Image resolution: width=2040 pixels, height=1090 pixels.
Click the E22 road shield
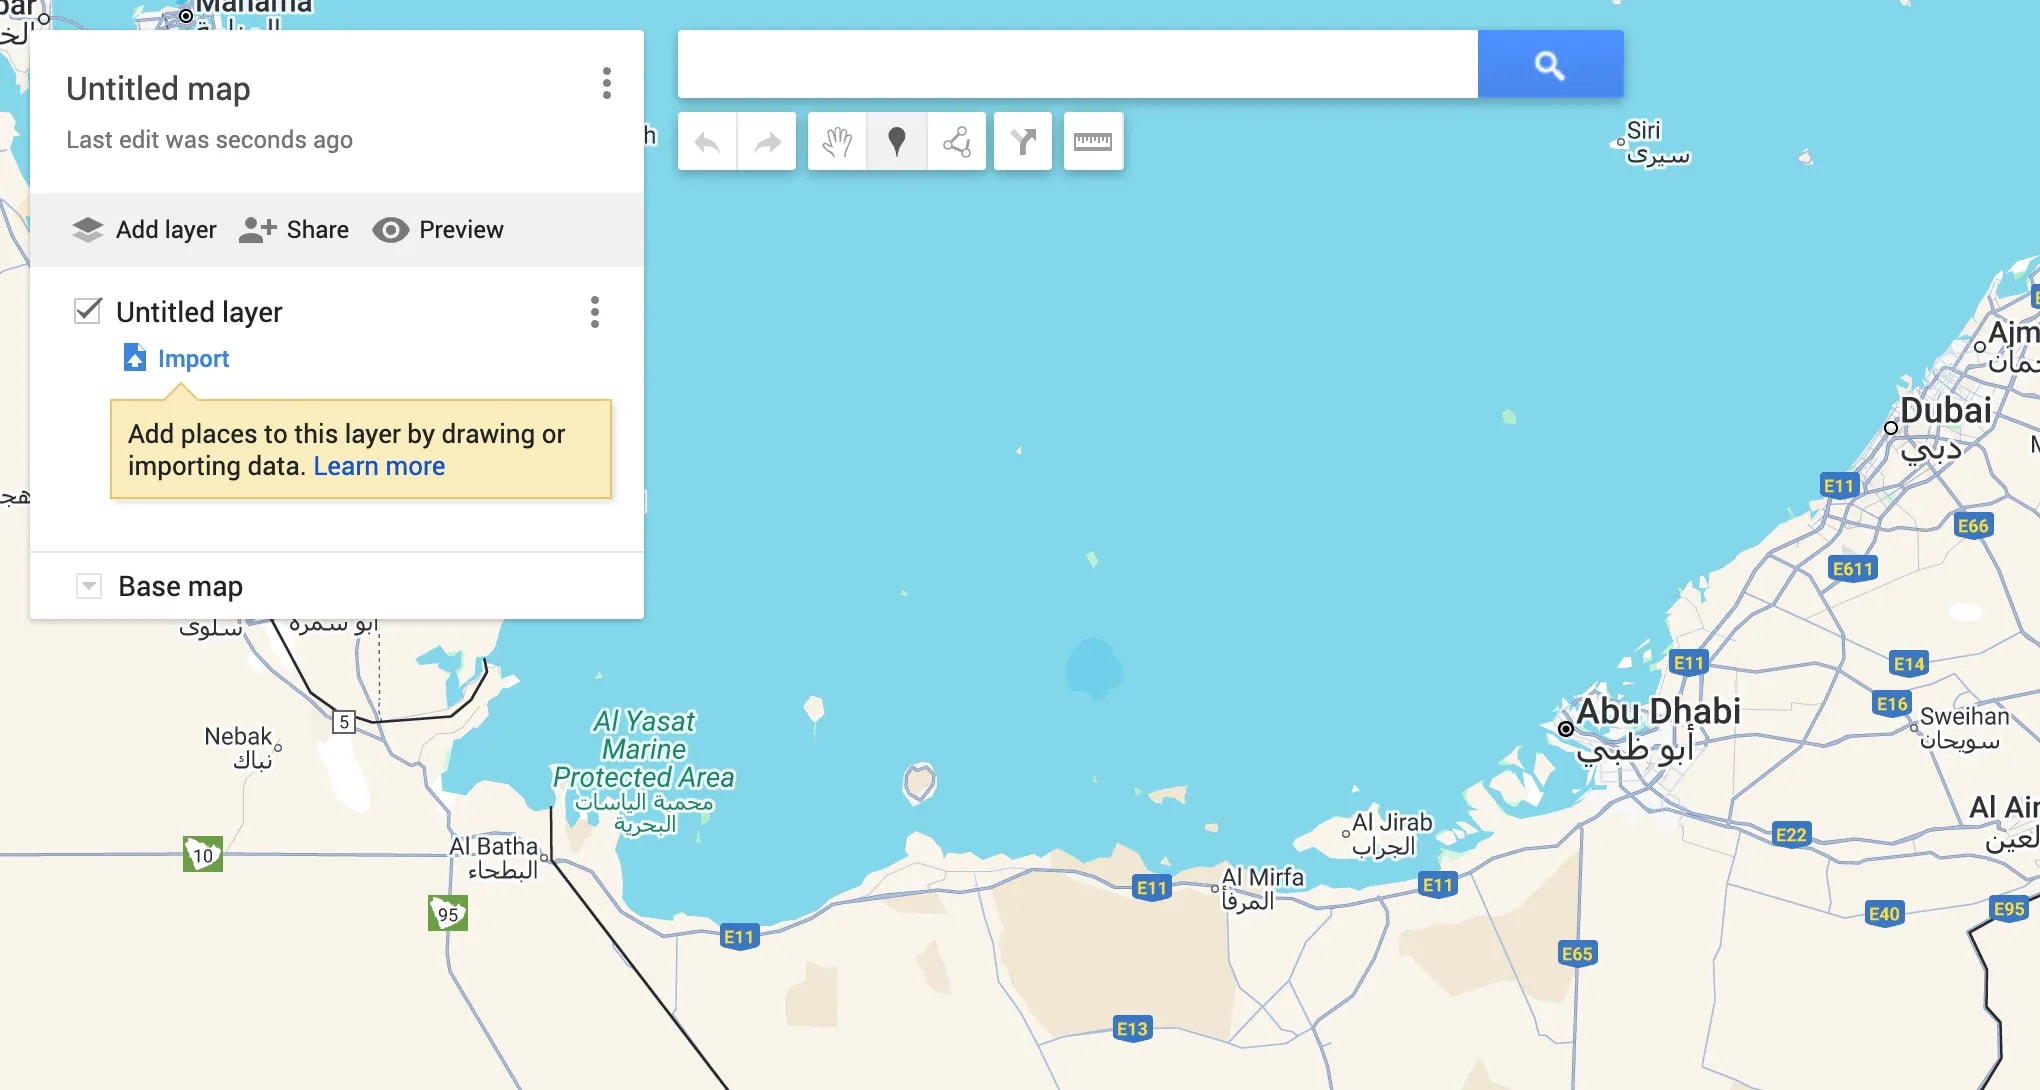[x=1791, y=834]
